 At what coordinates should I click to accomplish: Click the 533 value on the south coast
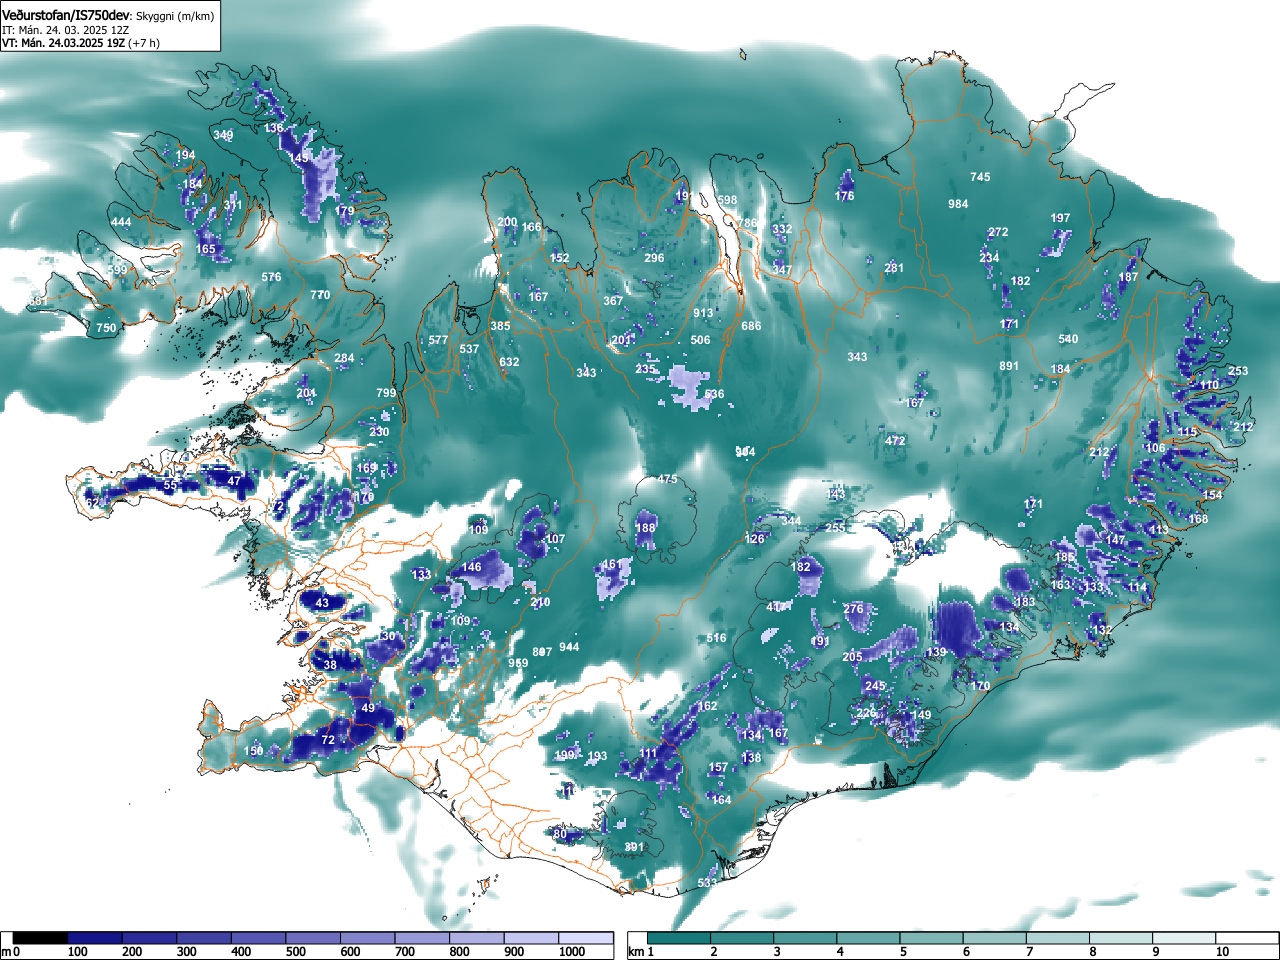click(707, 883)
